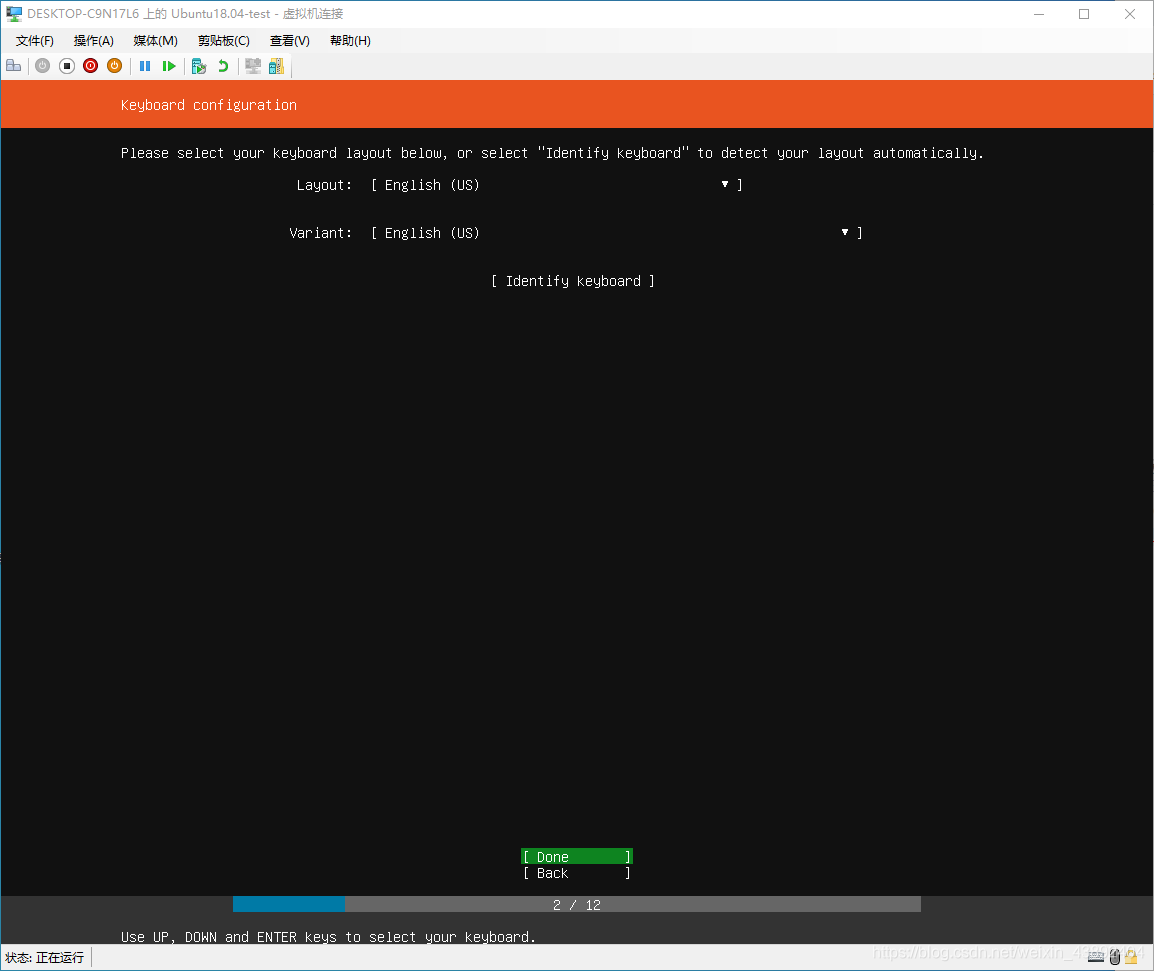
Task: Create a checkpoint with the toolbar icon
Action: tap(199, 66)
